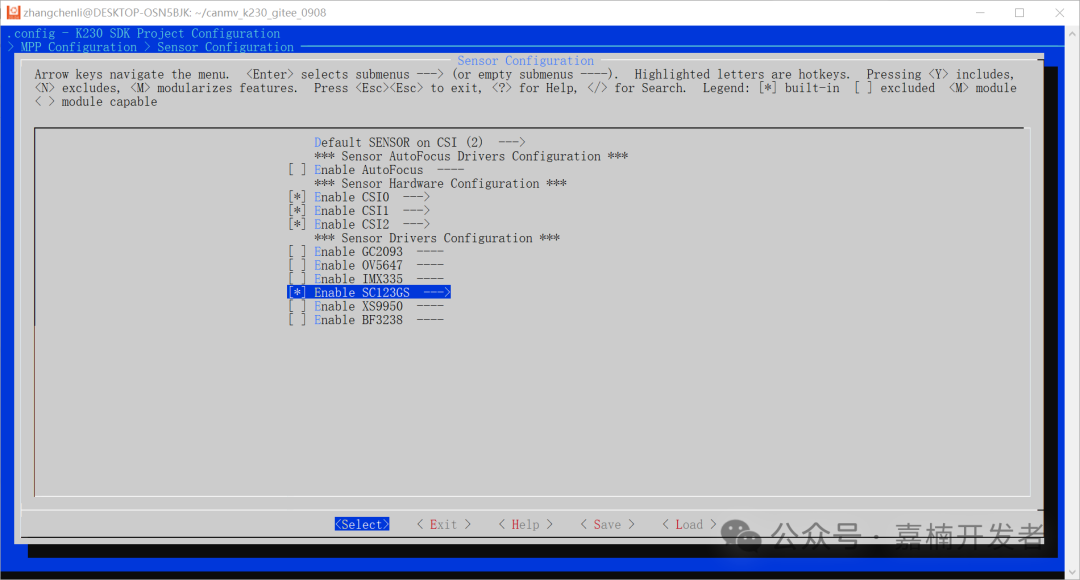
Task: Open the Default SENSOR on CSI submenu
Action: (x=419, y=143)
